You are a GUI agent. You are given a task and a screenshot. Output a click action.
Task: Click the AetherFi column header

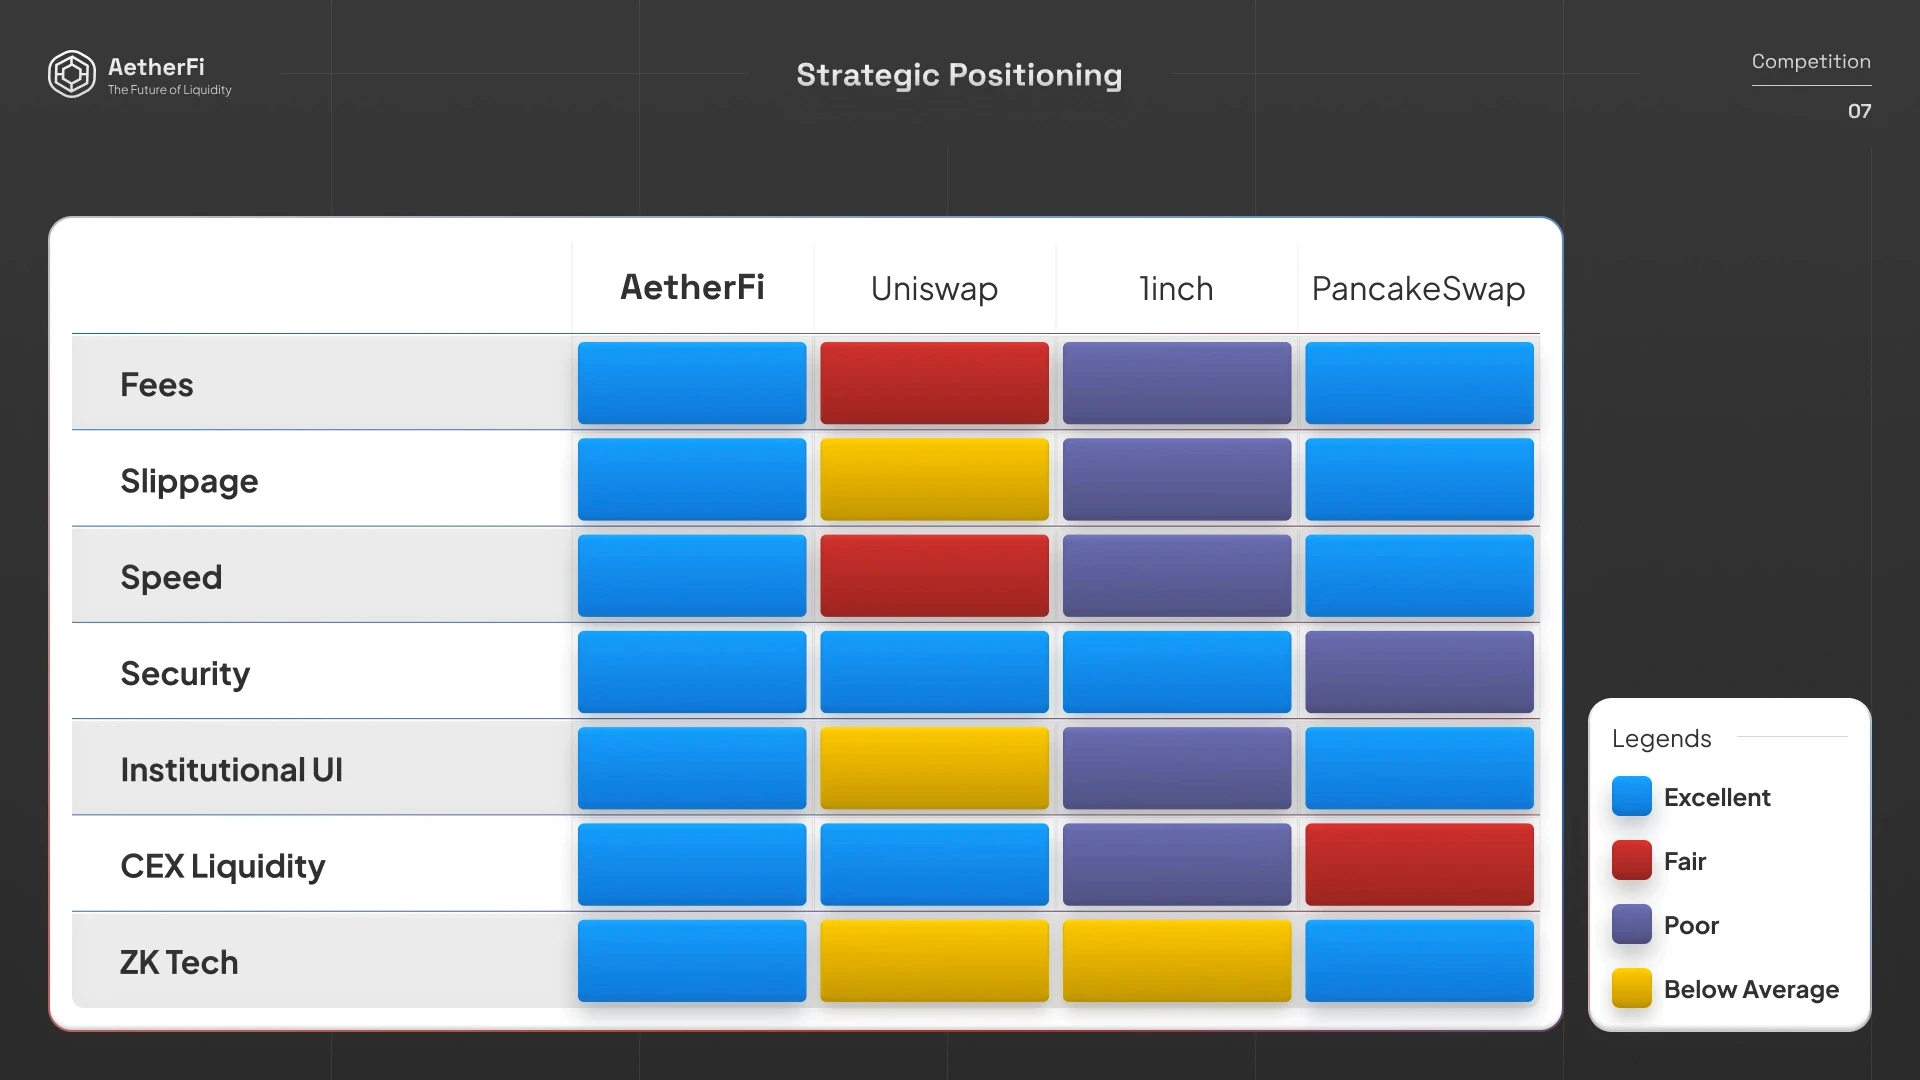692,288
